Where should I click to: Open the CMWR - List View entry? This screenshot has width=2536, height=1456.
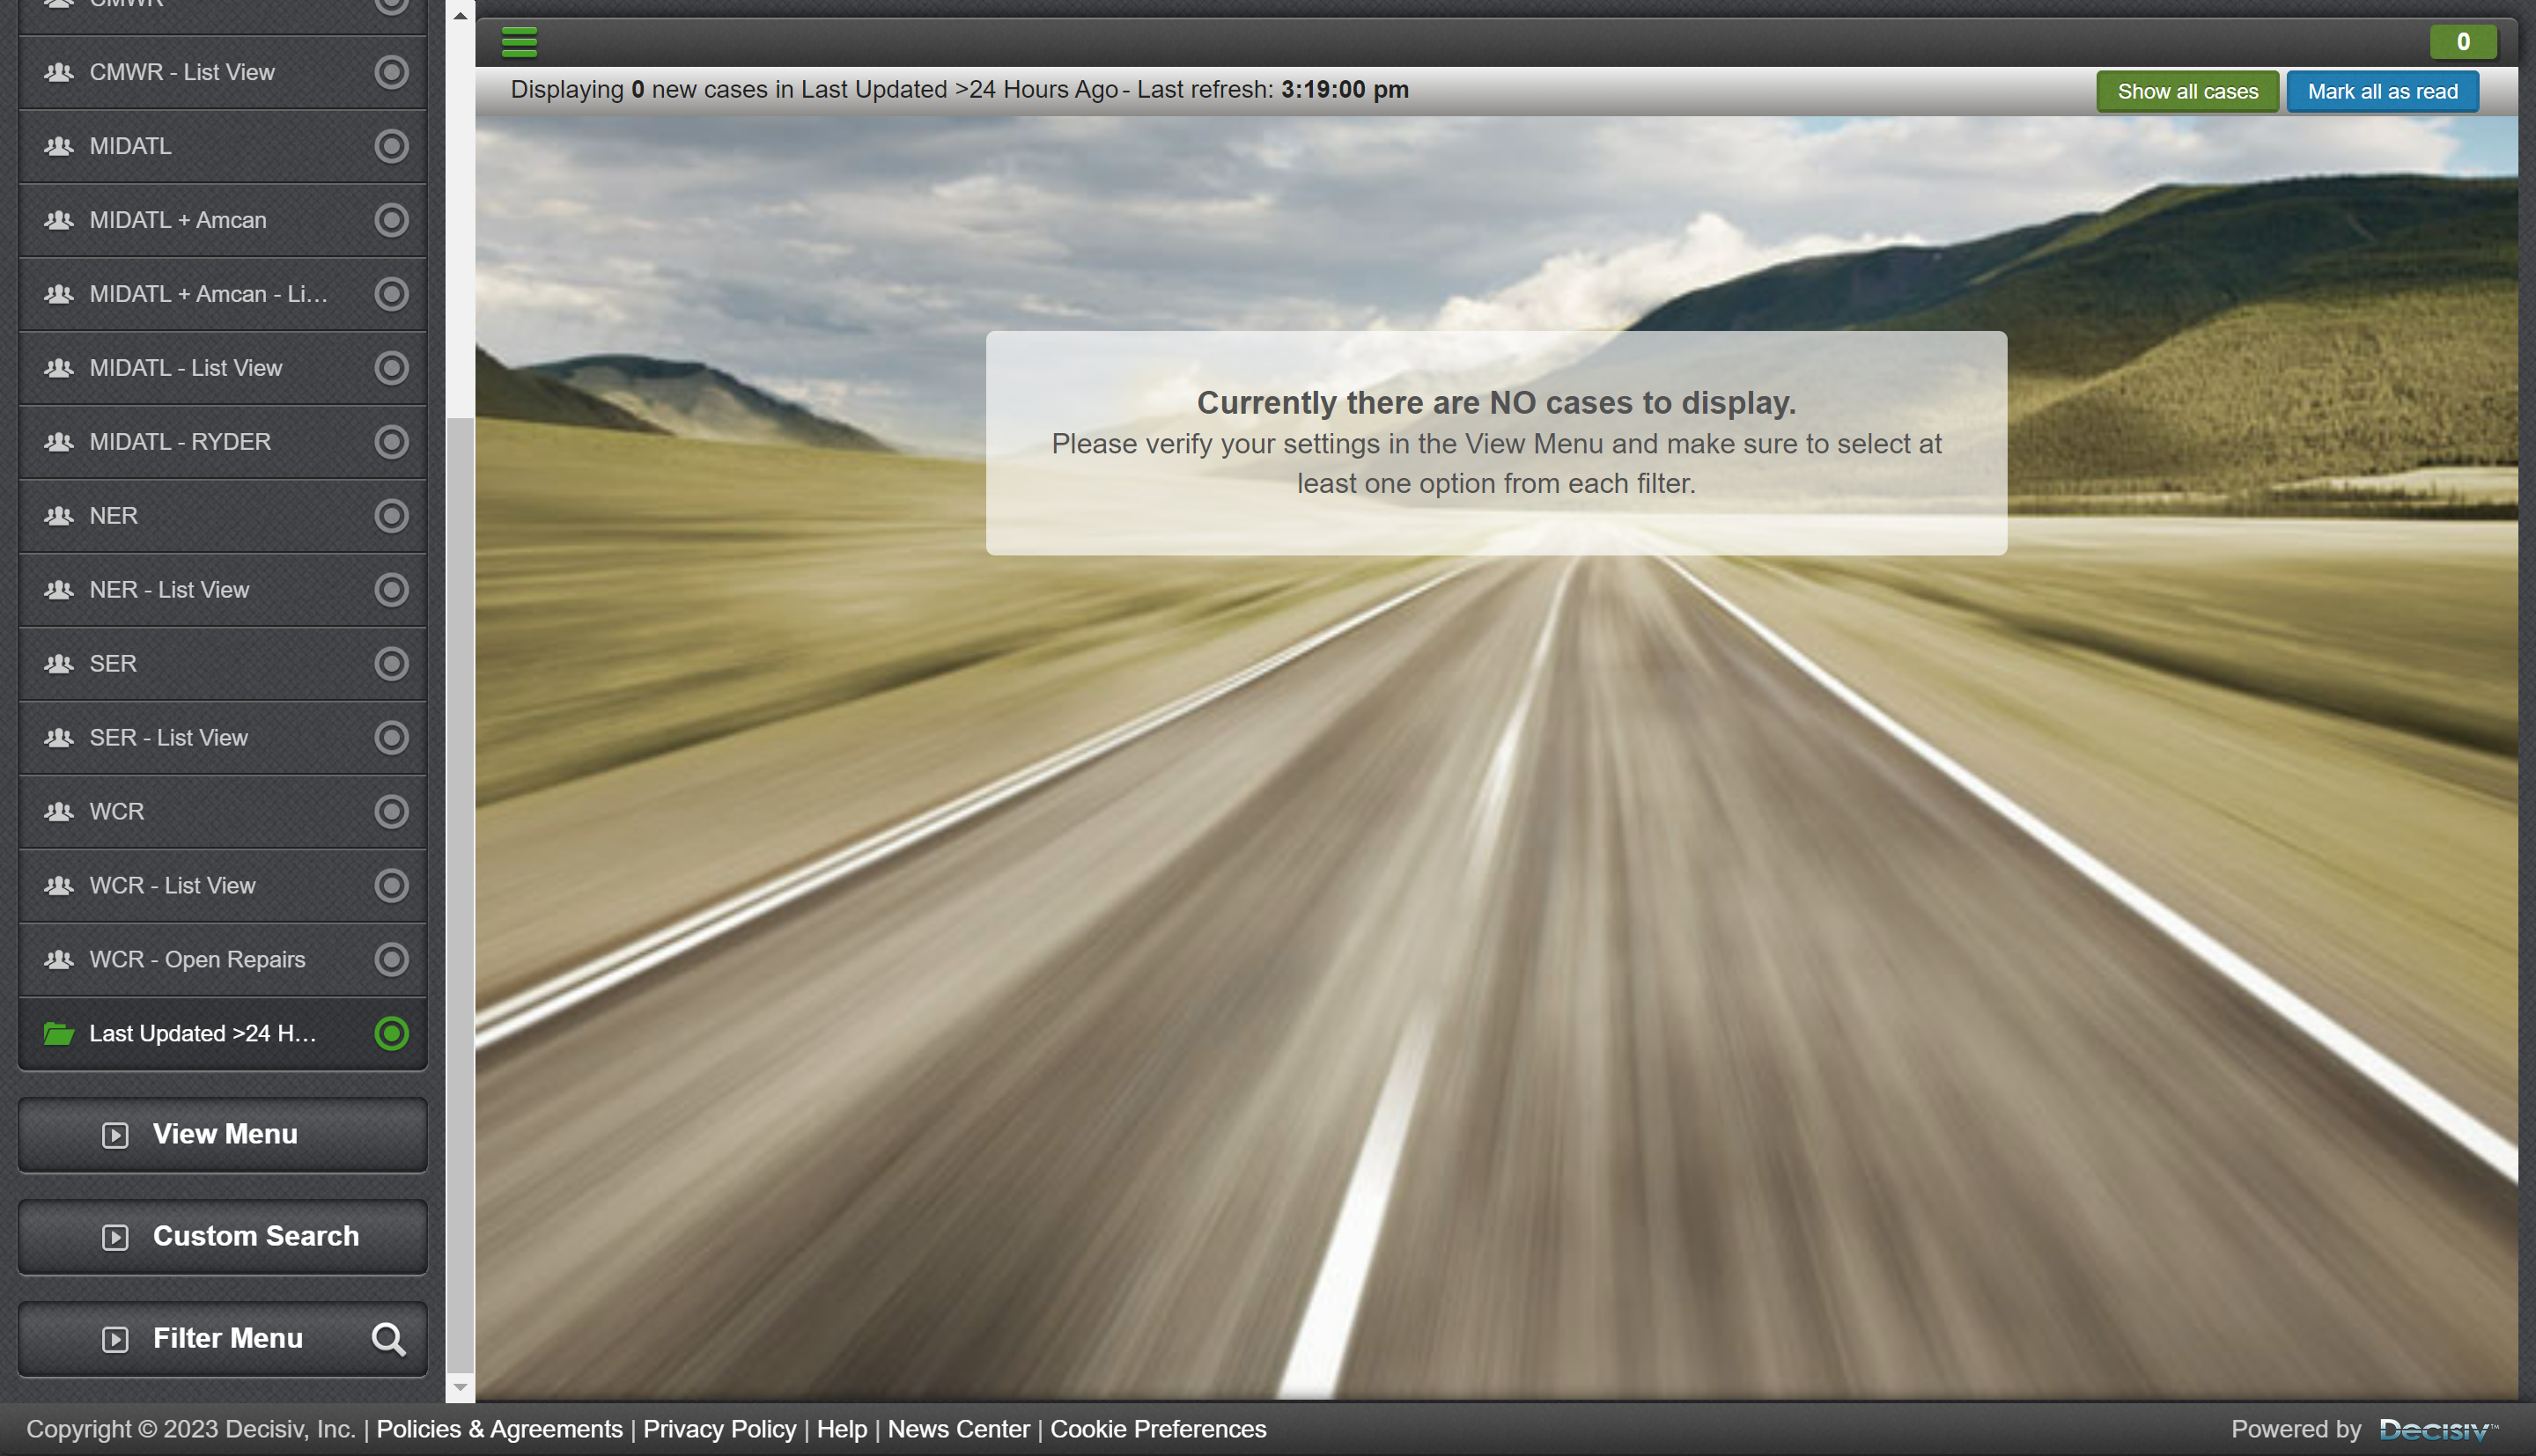click(x=223, y=72)
